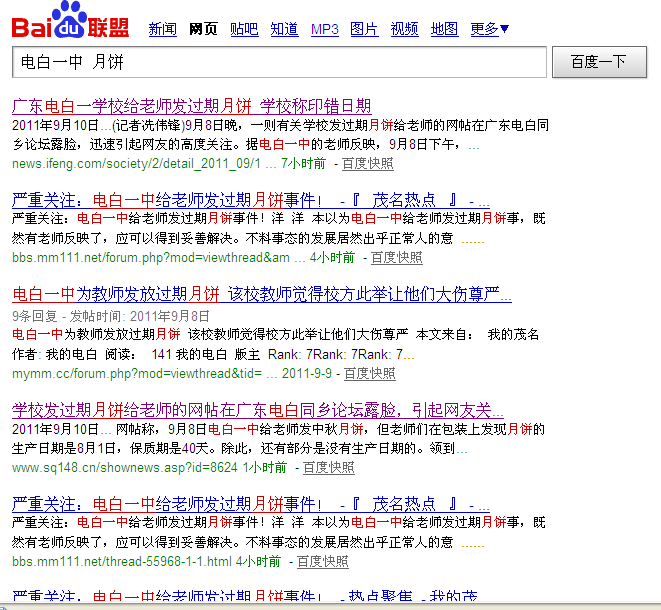Open the 知道 link in navigation
The image size is (661, 610).
pos(284,29)
